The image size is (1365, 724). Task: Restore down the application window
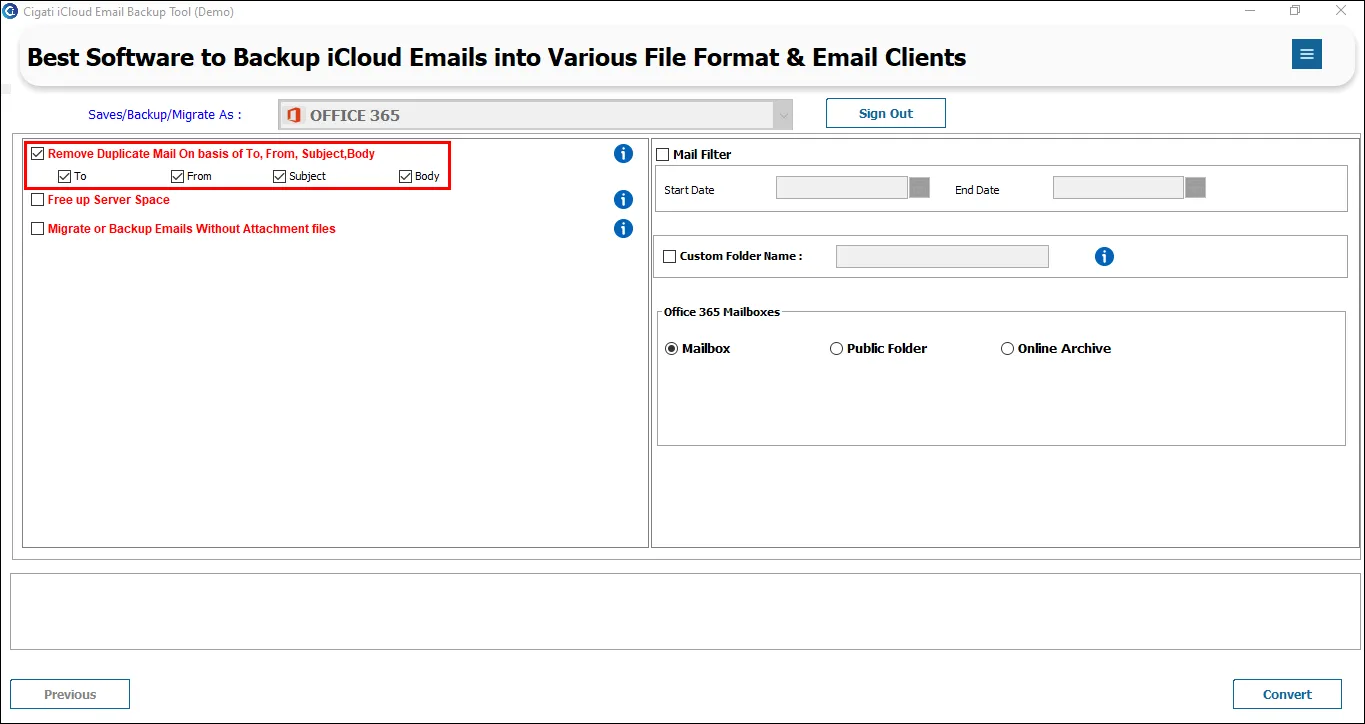click(1295, 11)
